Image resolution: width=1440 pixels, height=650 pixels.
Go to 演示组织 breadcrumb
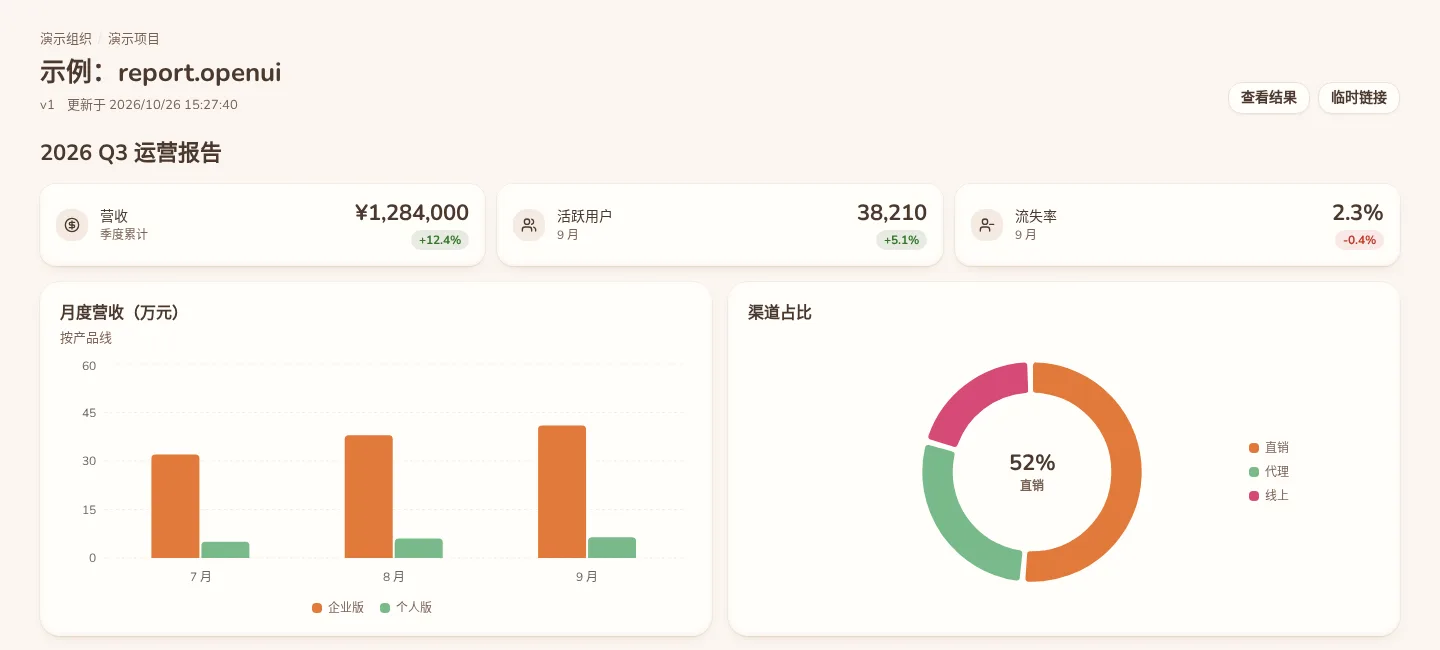pos(66,39)
